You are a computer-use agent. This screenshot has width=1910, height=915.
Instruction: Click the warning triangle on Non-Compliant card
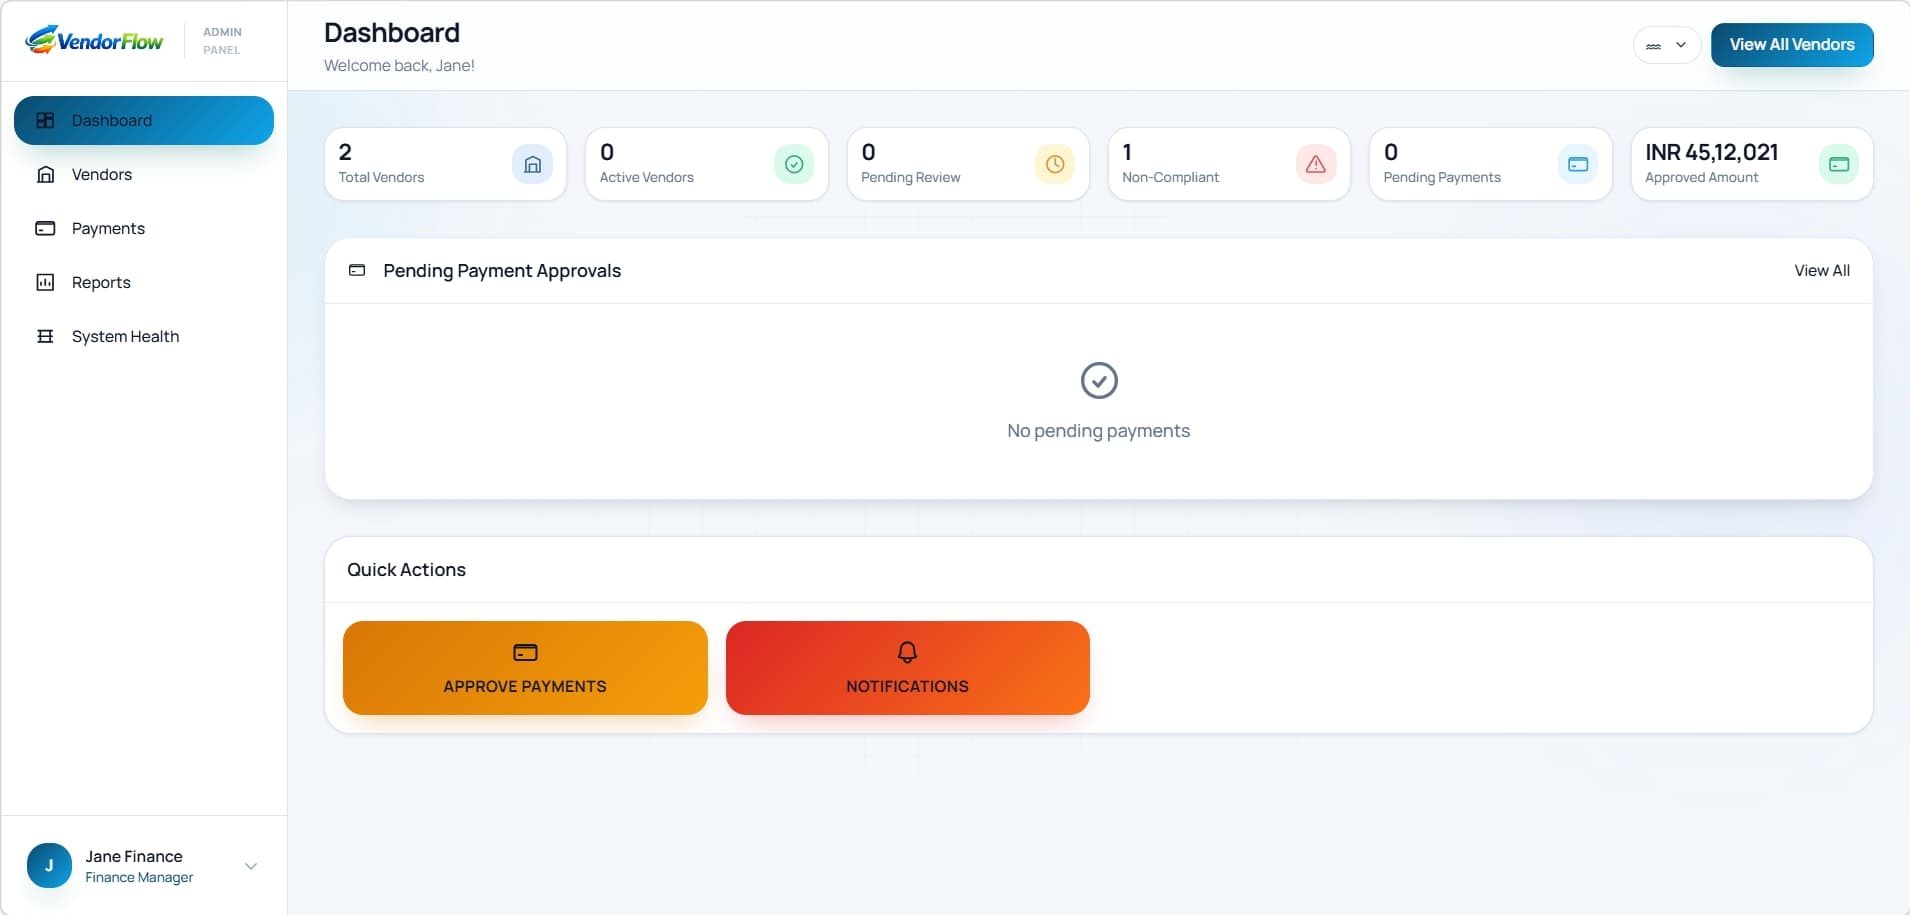1314,164
